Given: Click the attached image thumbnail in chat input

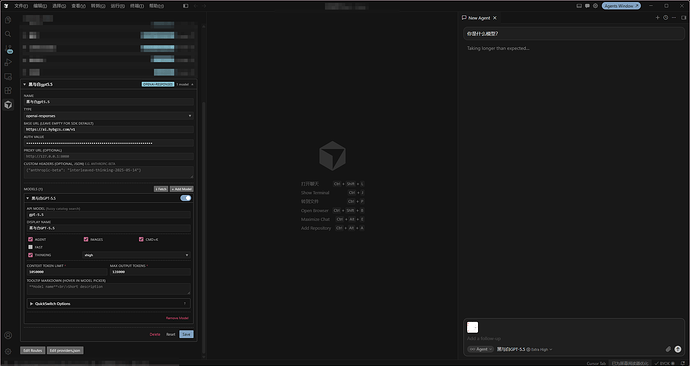Looking at the screenshot, I should (472, 327).
